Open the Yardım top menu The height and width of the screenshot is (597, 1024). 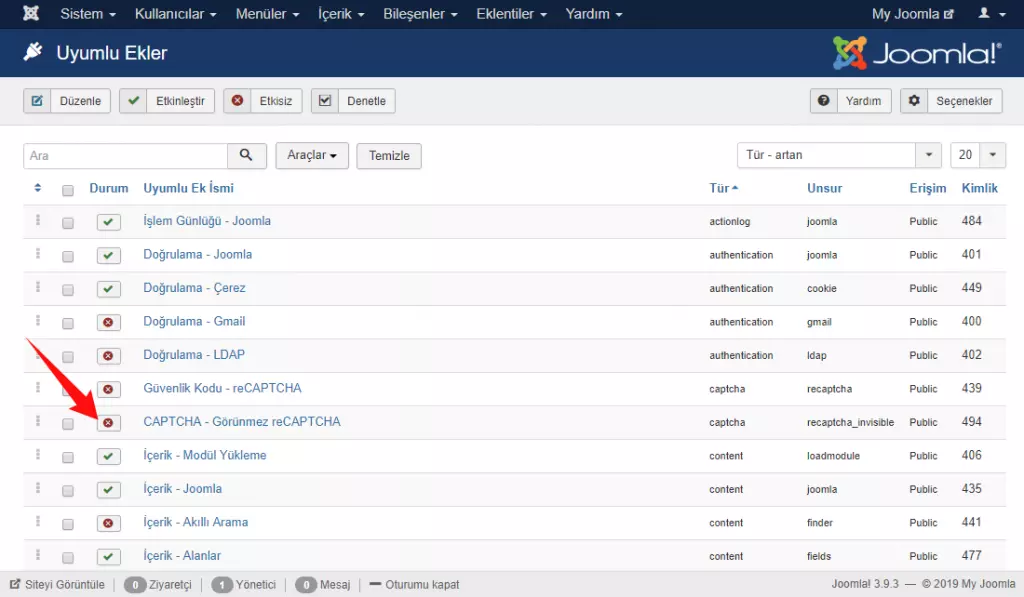594,14
